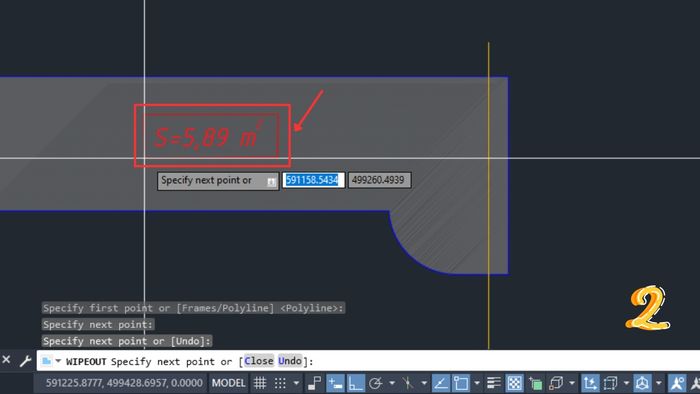Open command line customize wrench

pos(25,361)
